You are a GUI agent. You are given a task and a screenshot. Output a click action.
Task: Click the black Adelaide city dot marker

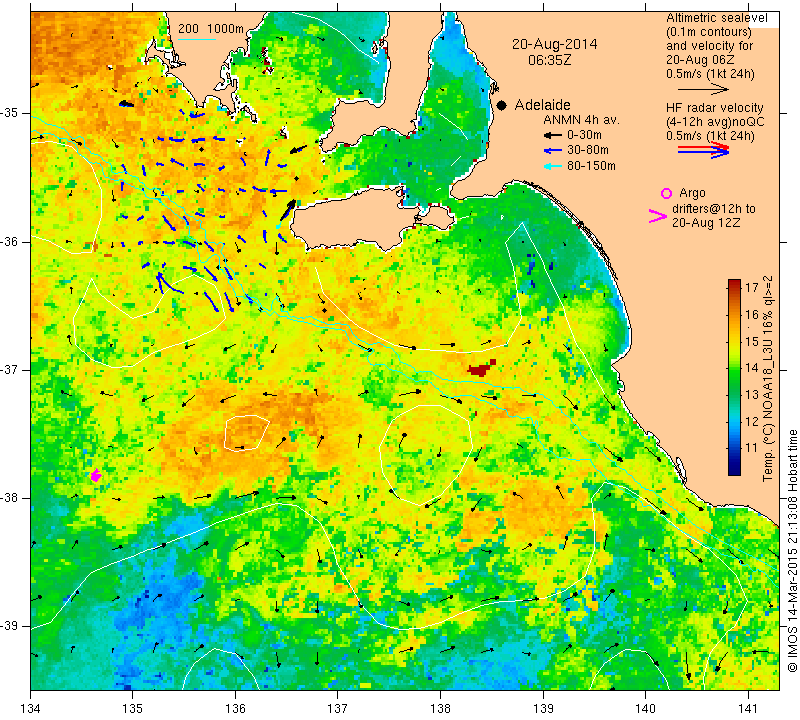coord(502,105)
